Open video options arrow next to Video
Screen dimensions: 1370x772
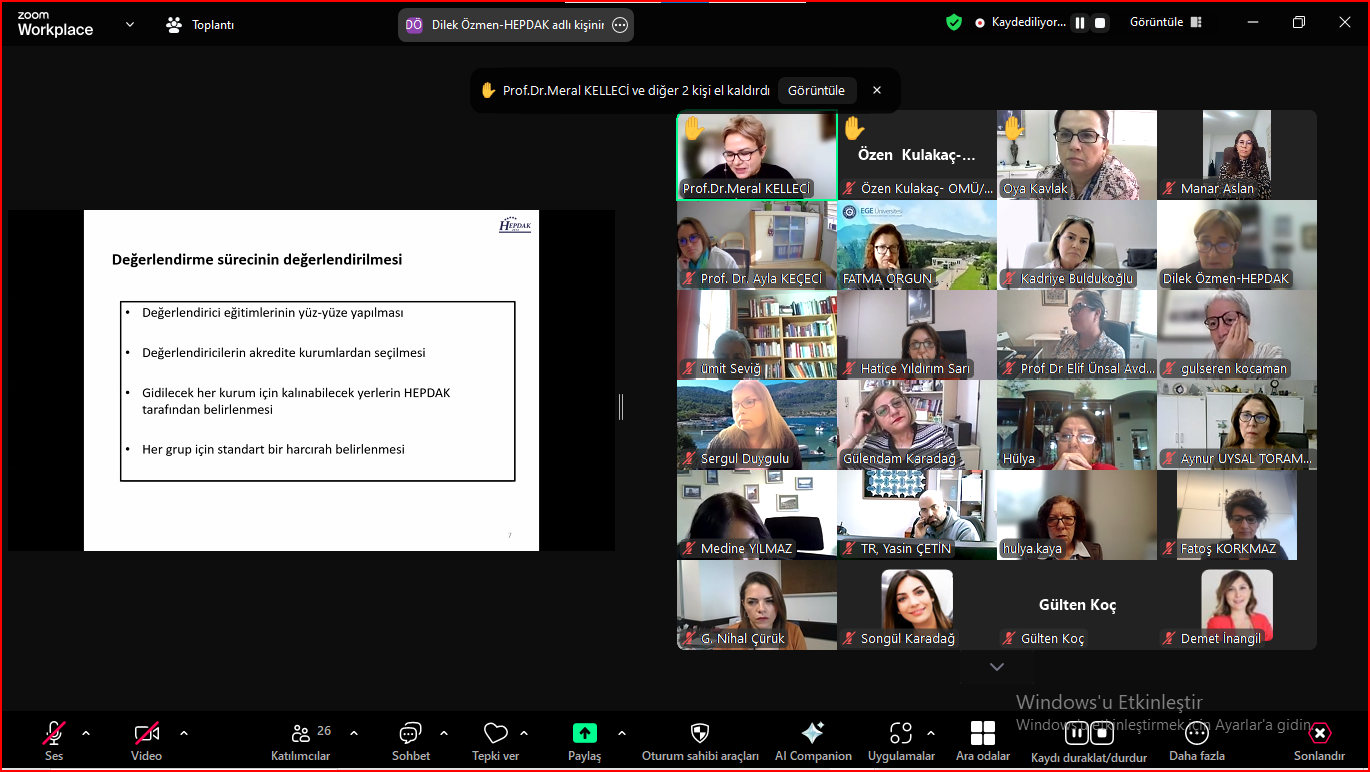click(x=184, y=733)
